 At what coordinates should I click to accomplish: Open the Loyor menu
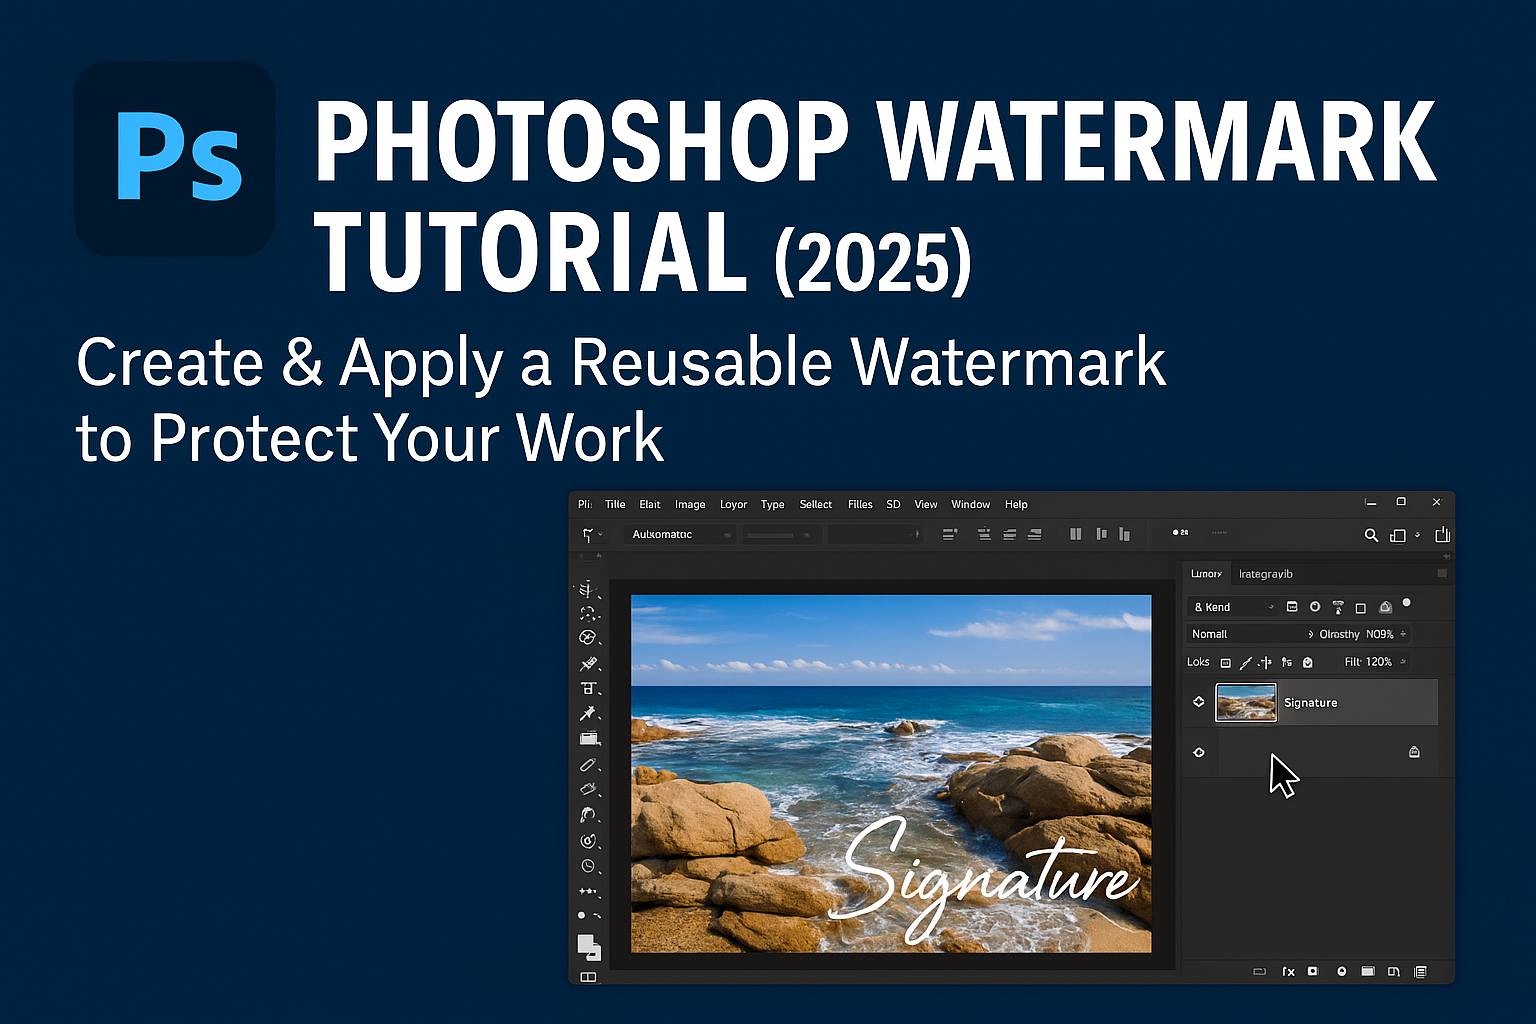pos(733,504)
